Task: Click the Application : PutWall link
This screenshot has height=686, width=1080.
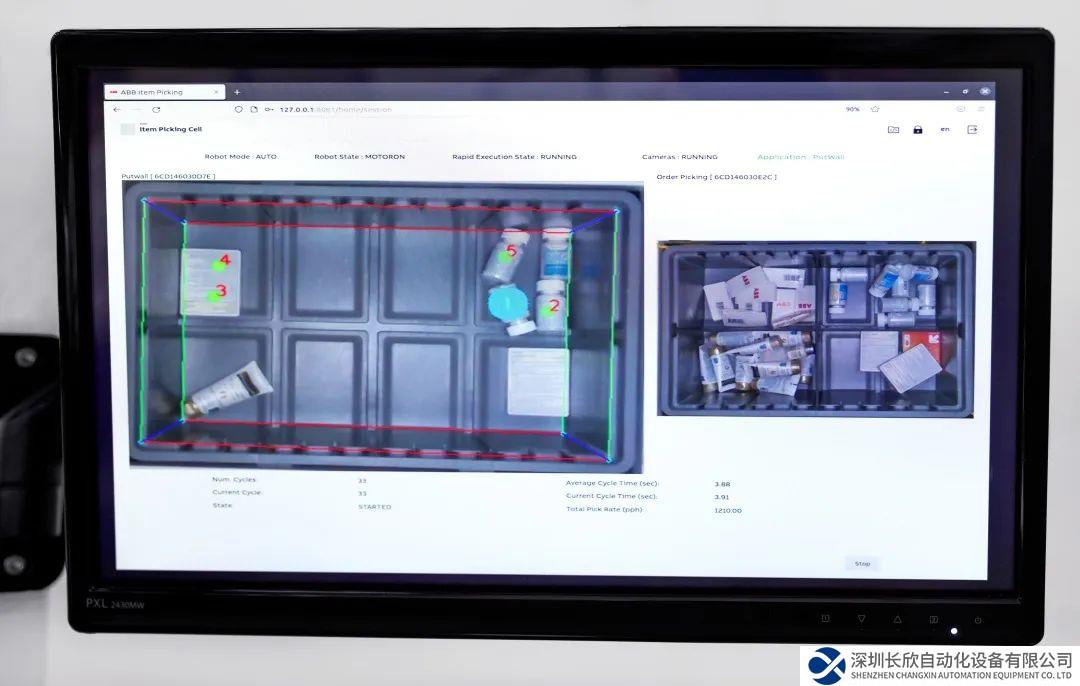Action: point(800,157)
